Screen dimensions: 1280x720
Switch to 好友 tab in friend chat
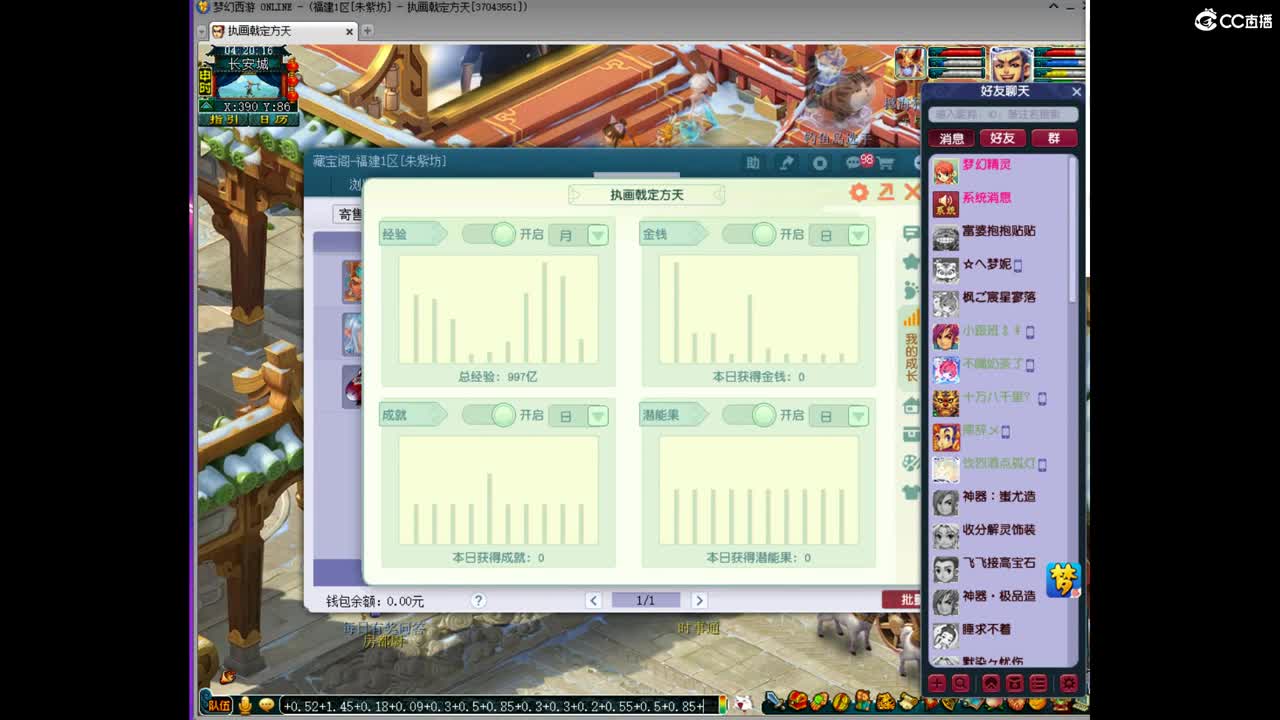(x=1002, y=138)
